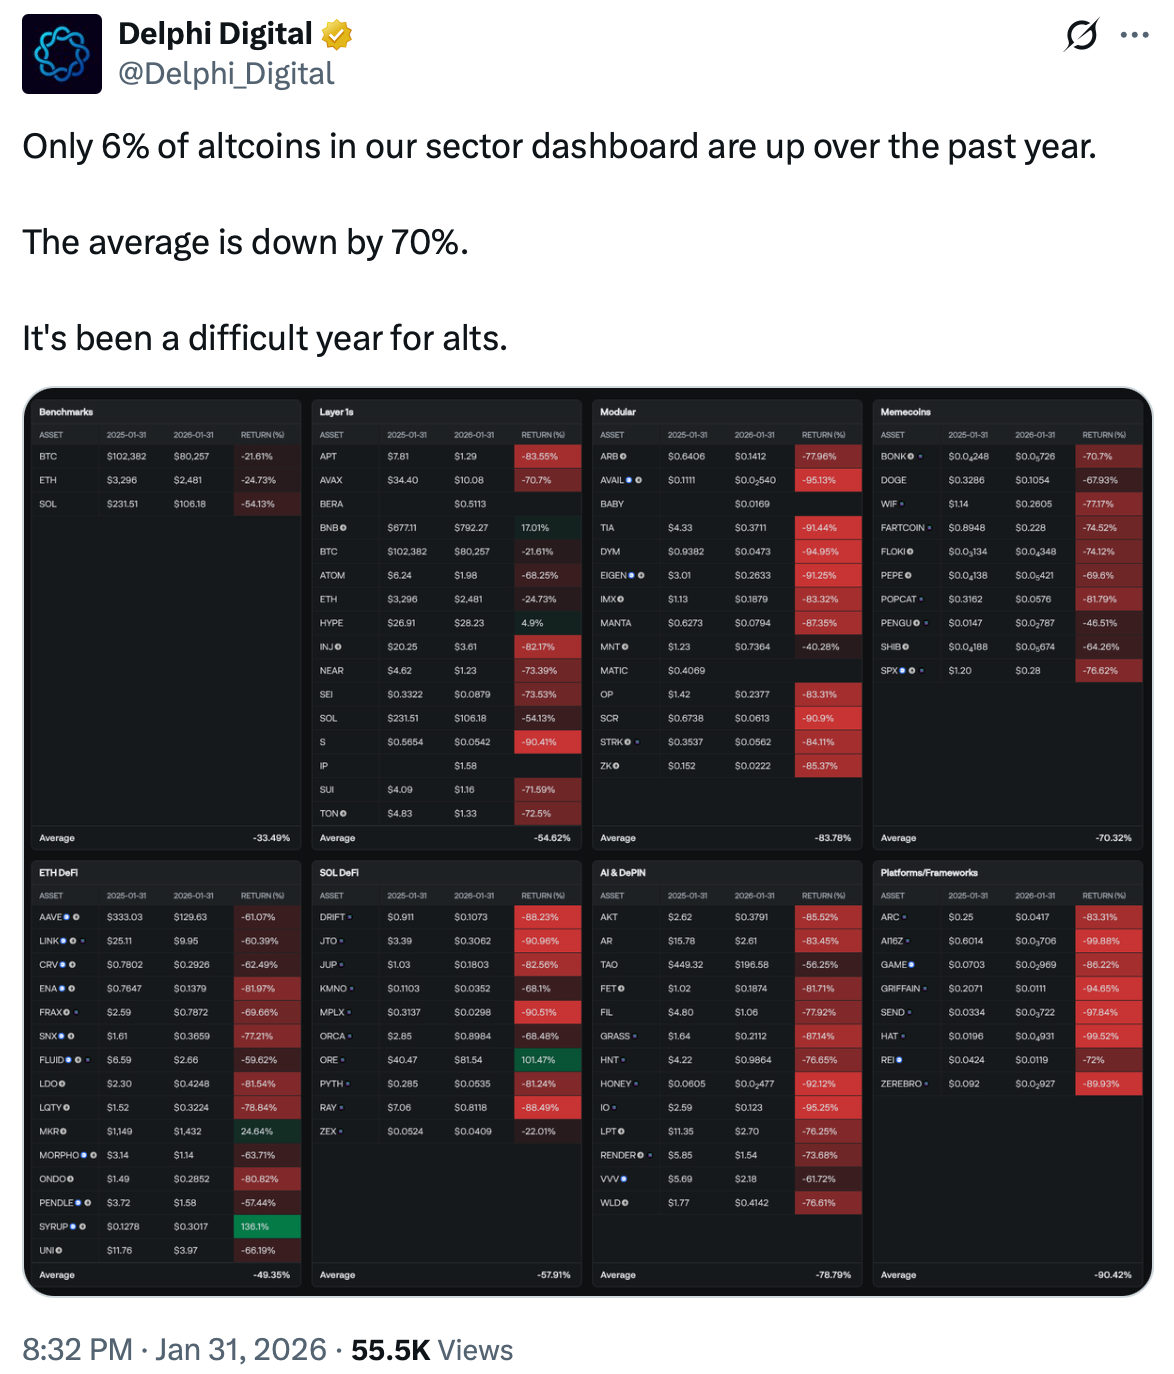Screen dimensions: 1174x1374
Task: Open the Grok icon on the tweet
Action: (1081, 35)
